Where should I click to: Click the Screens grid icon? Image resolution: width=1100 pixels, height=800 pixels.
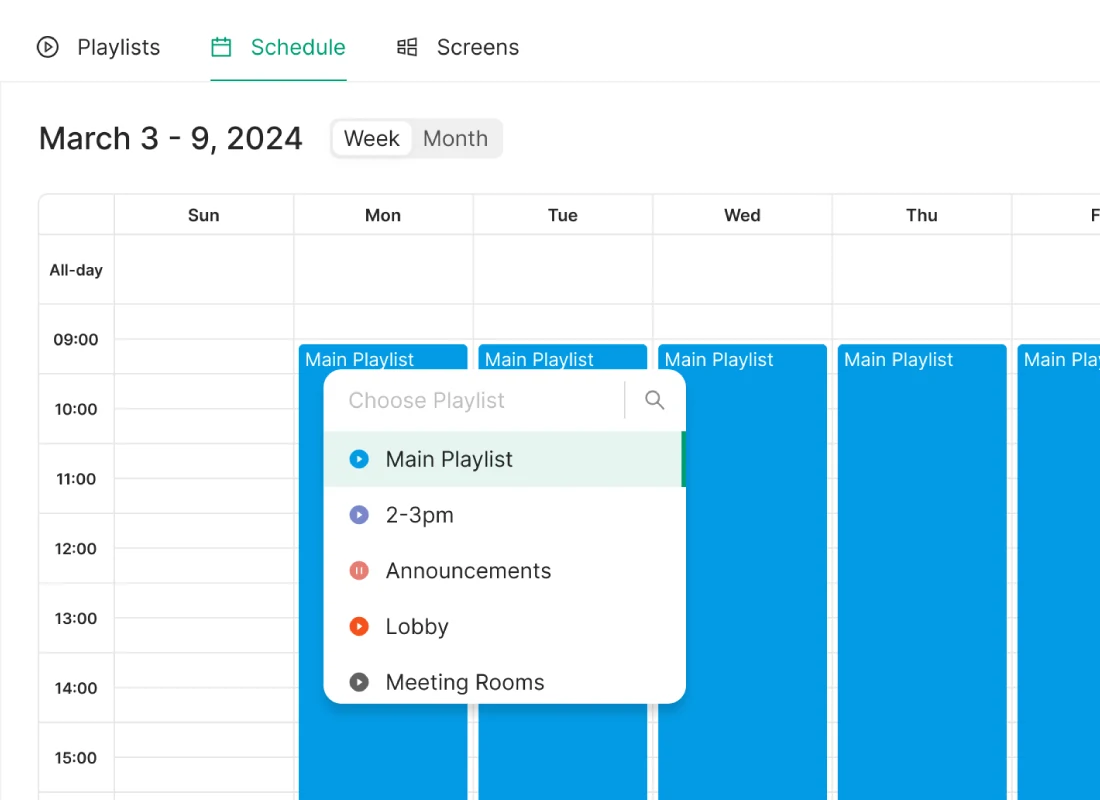[x=407, y=47]
